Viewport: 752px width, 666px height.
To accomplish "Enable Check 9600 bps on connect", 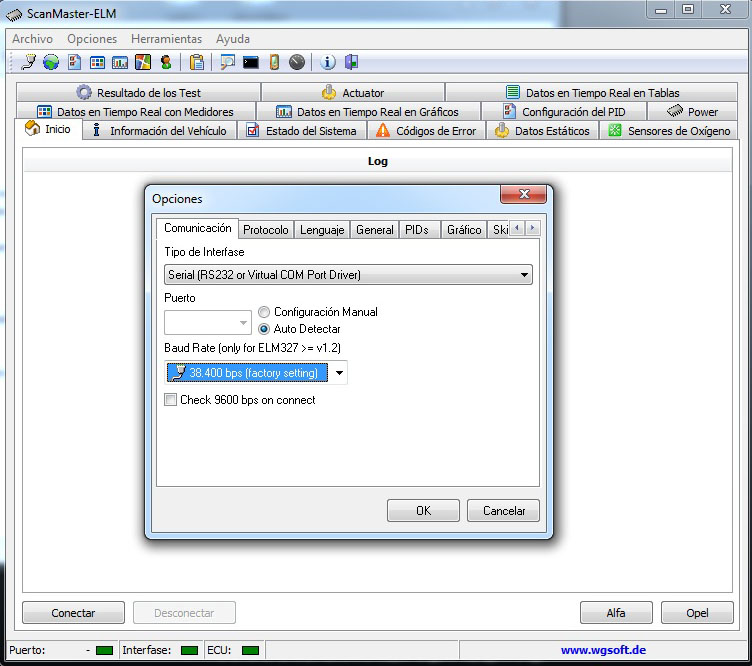I will tap(171, 400).
